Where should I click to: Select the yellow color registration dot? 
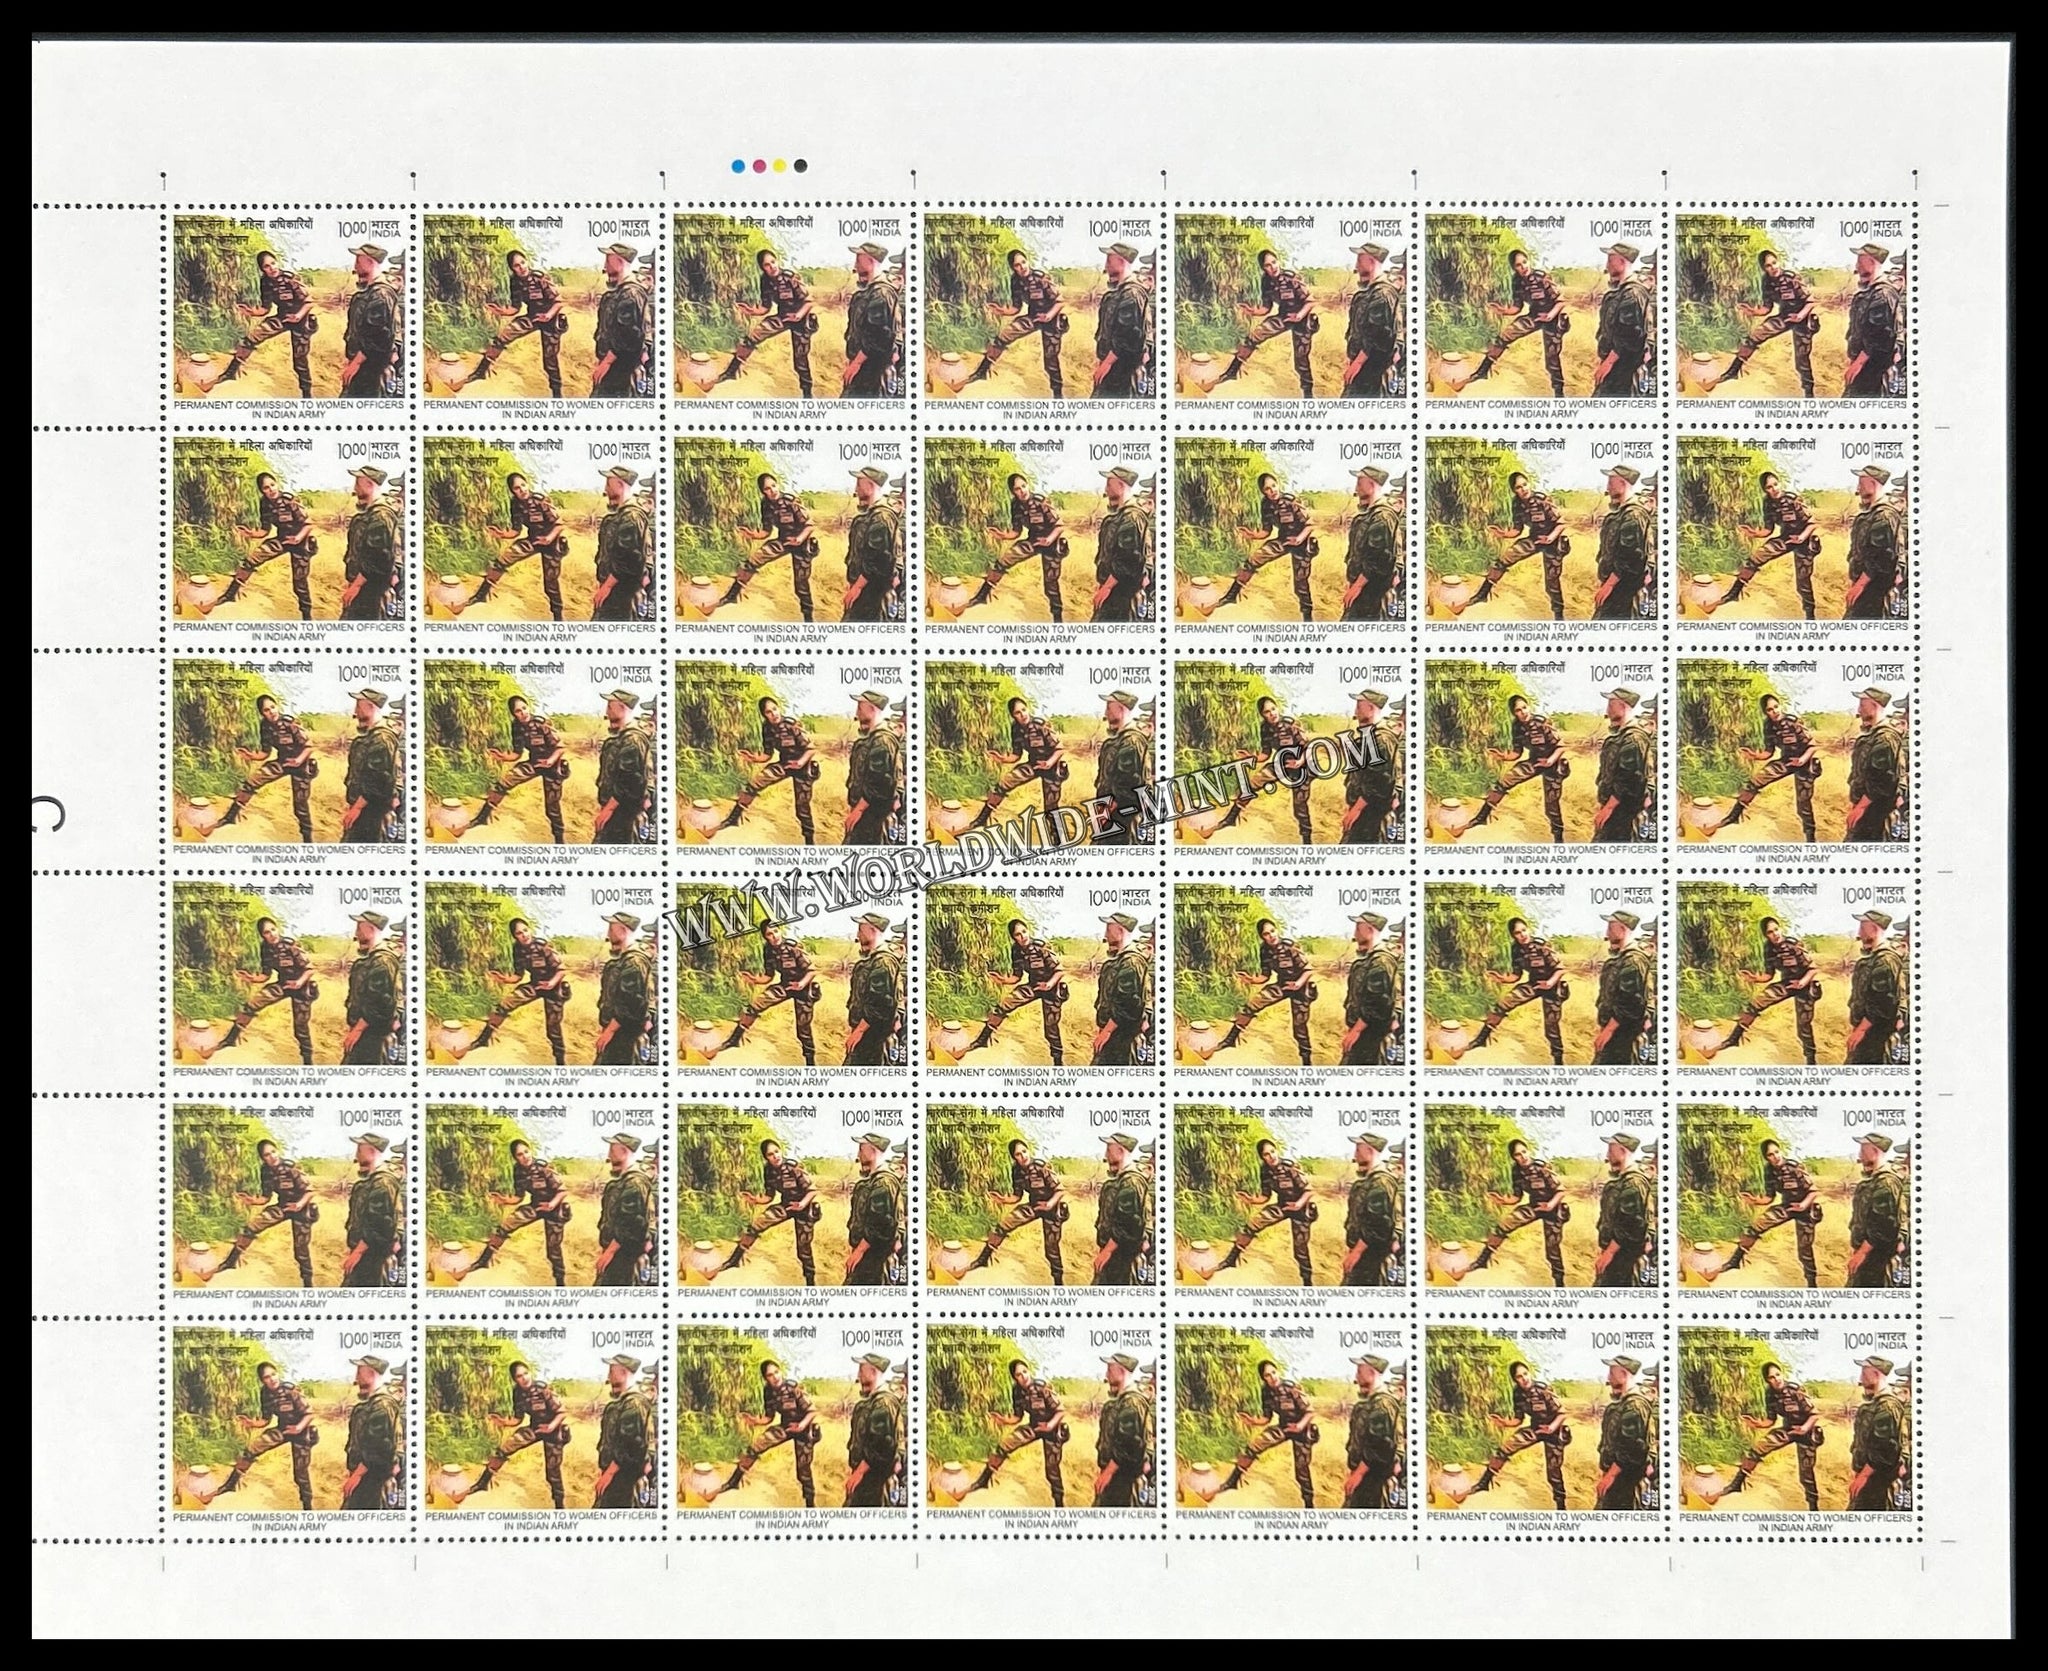tap(779, 166)
